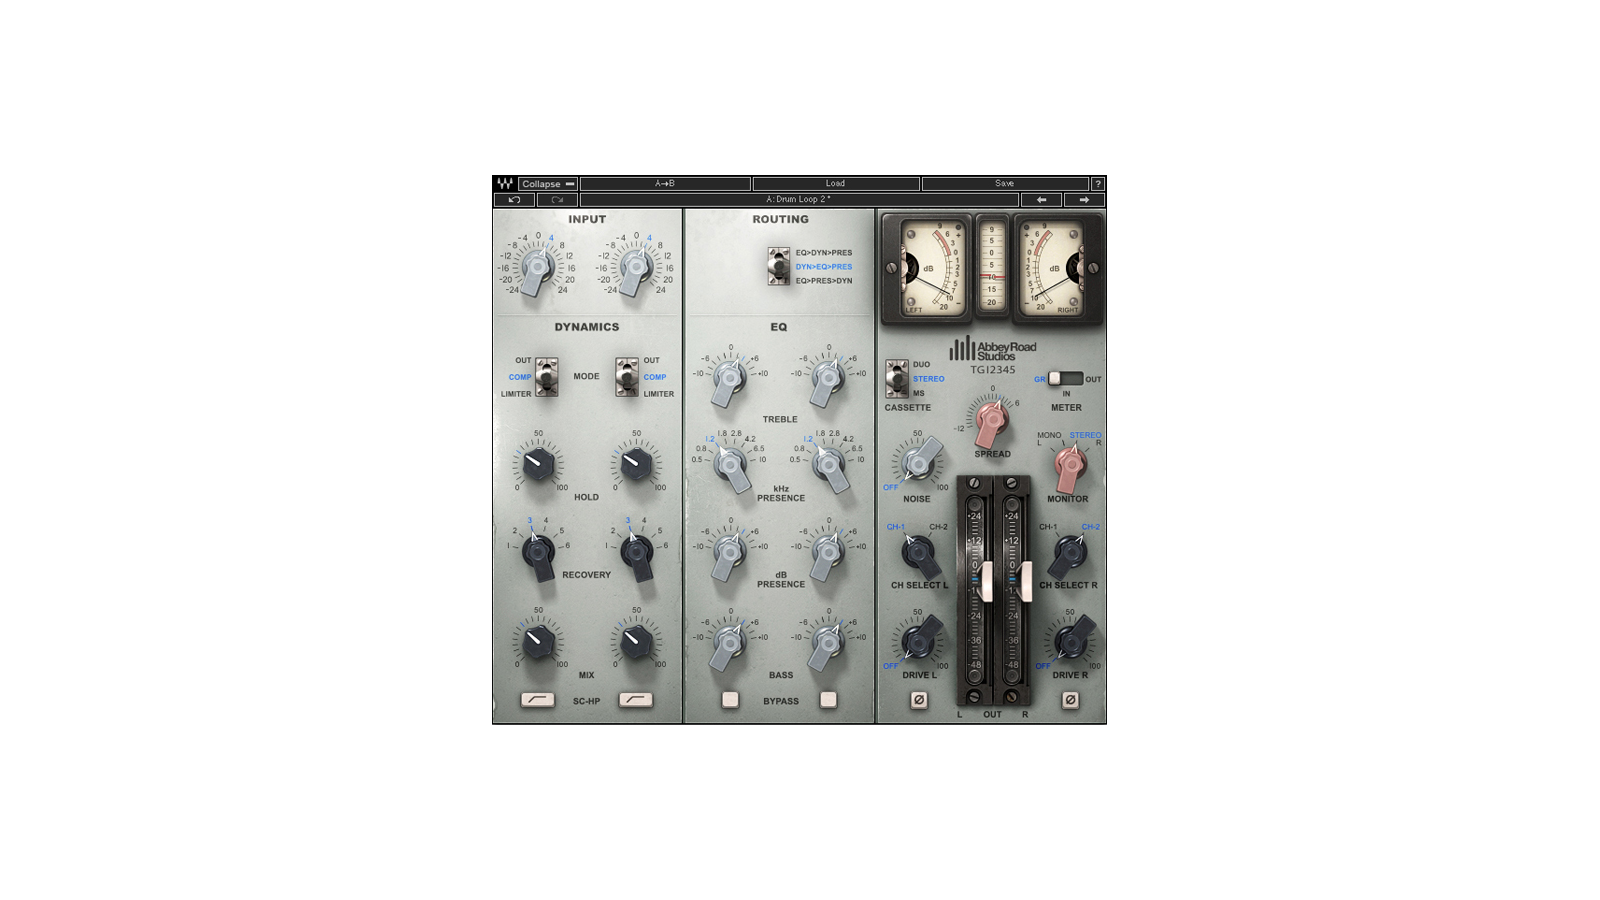This screenshot has width=1600, height=900.
Task: Collapse the plugin view
Action: click(x=548, y=184)
